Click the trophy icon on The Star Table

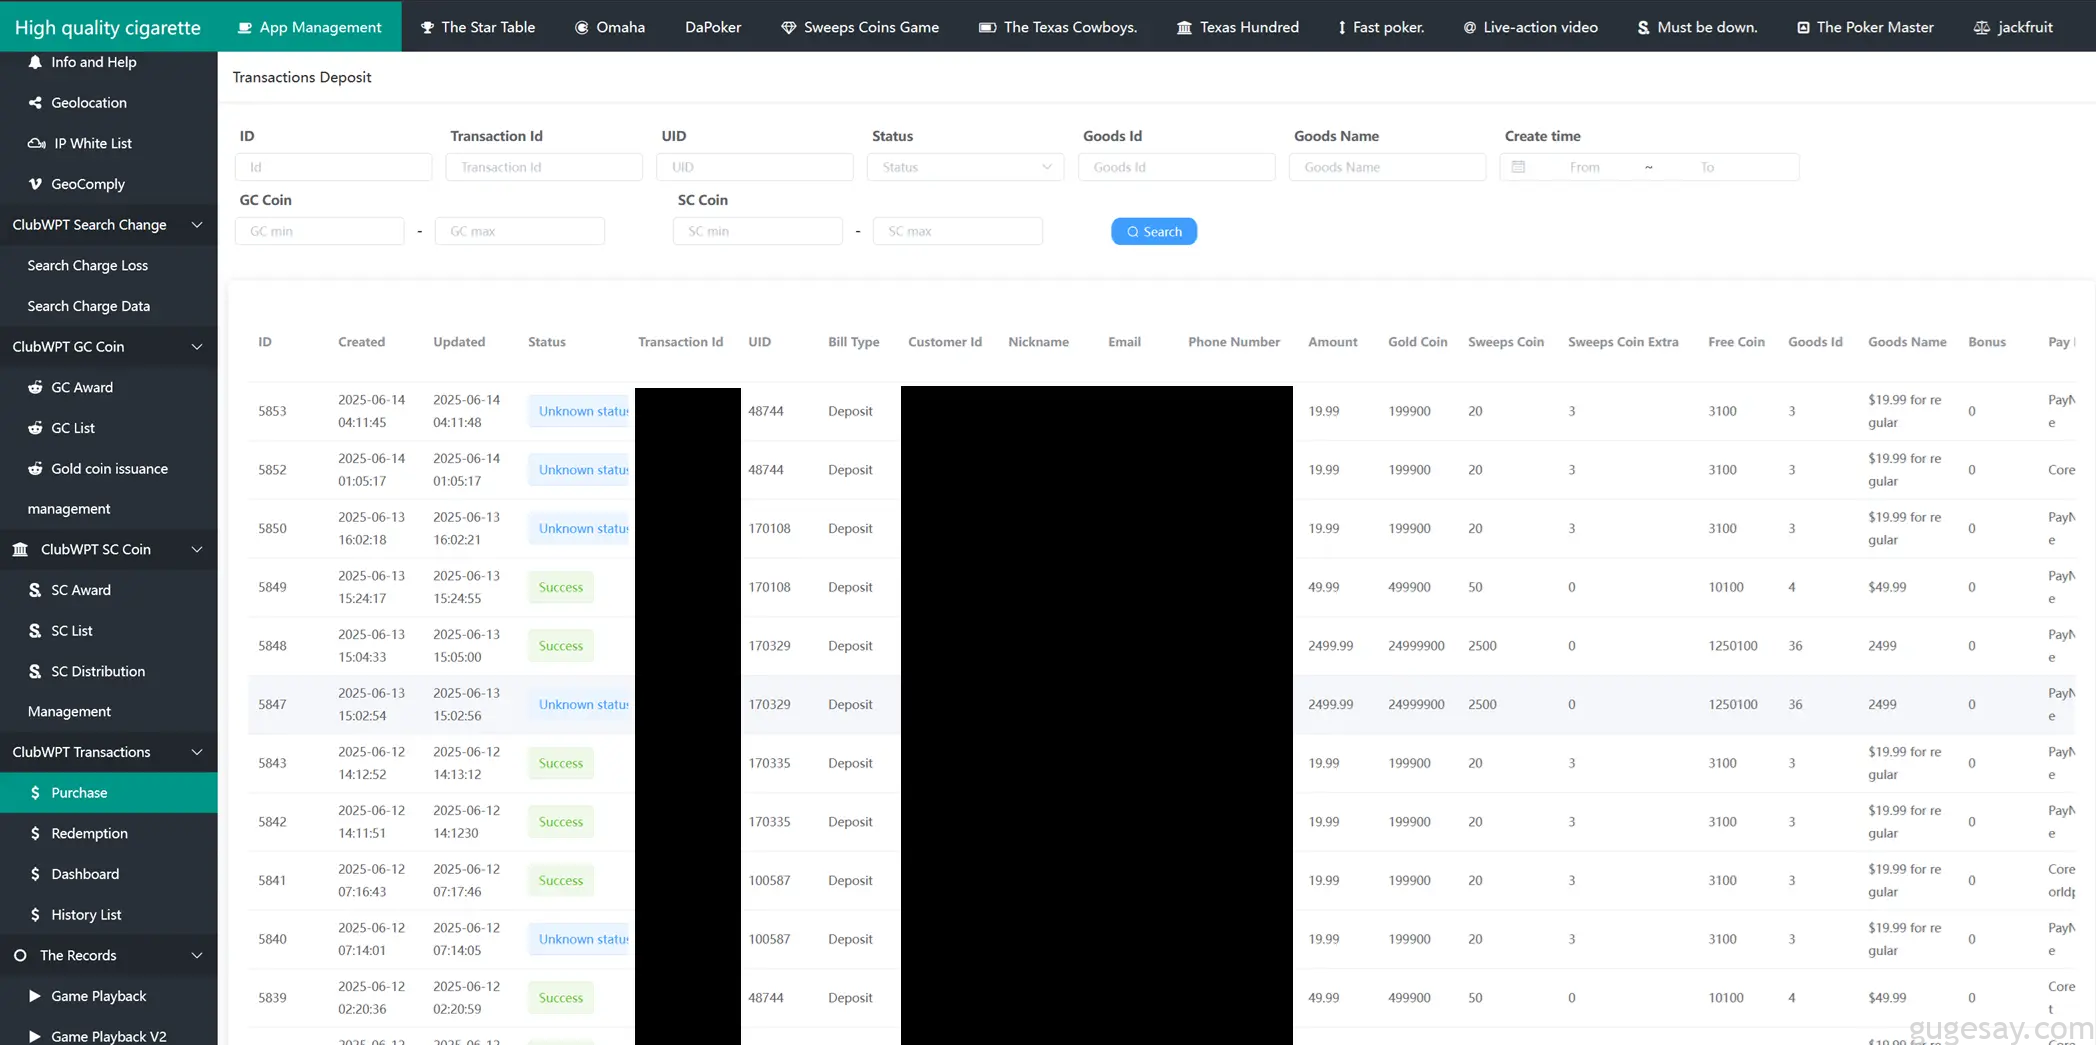427,27
